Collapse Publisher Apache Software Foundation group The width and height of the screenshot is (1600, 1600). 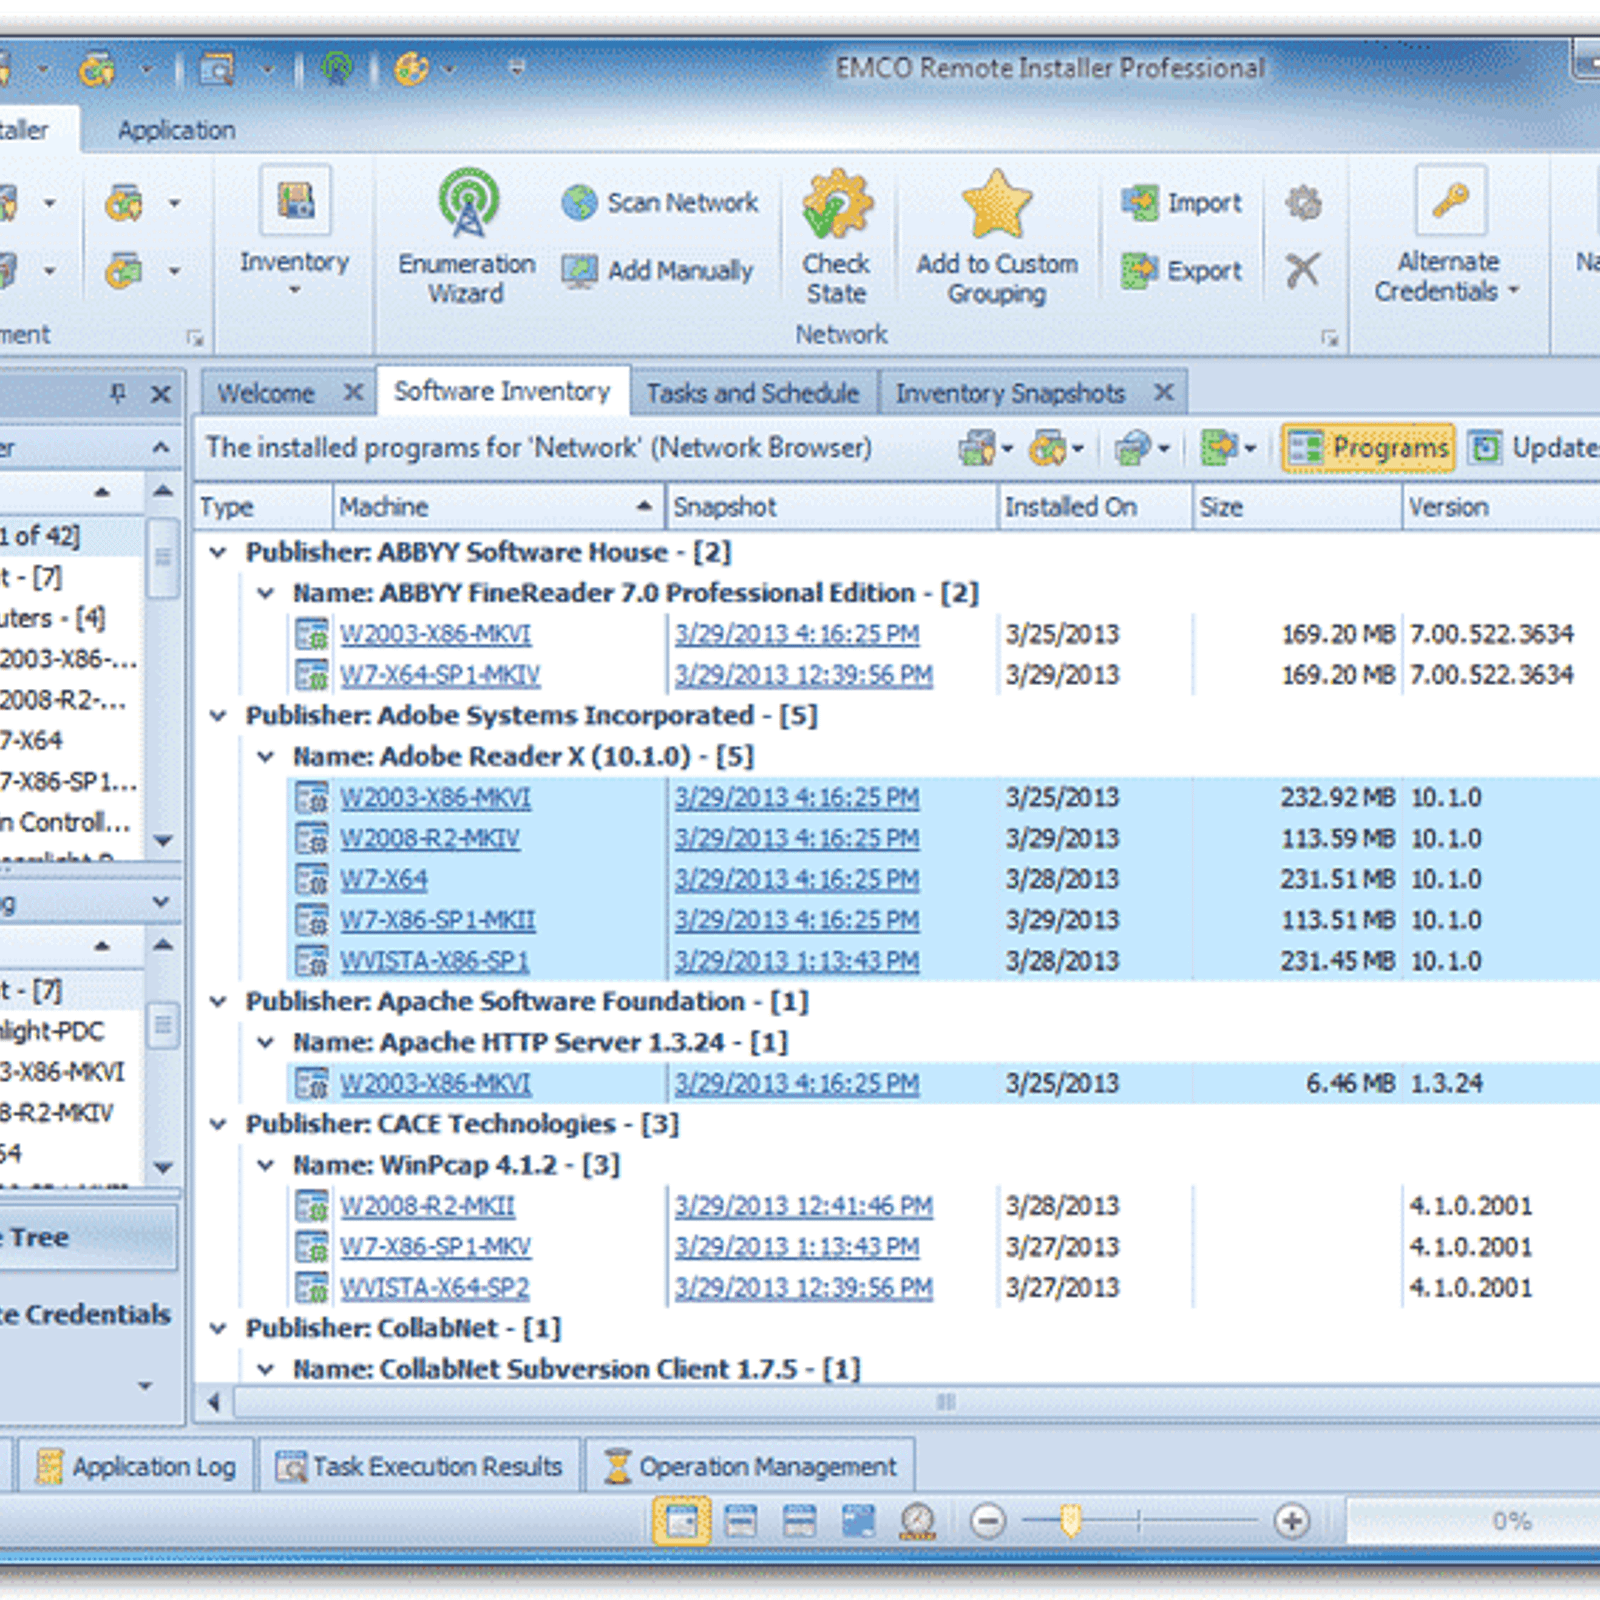coord(218,1002)
